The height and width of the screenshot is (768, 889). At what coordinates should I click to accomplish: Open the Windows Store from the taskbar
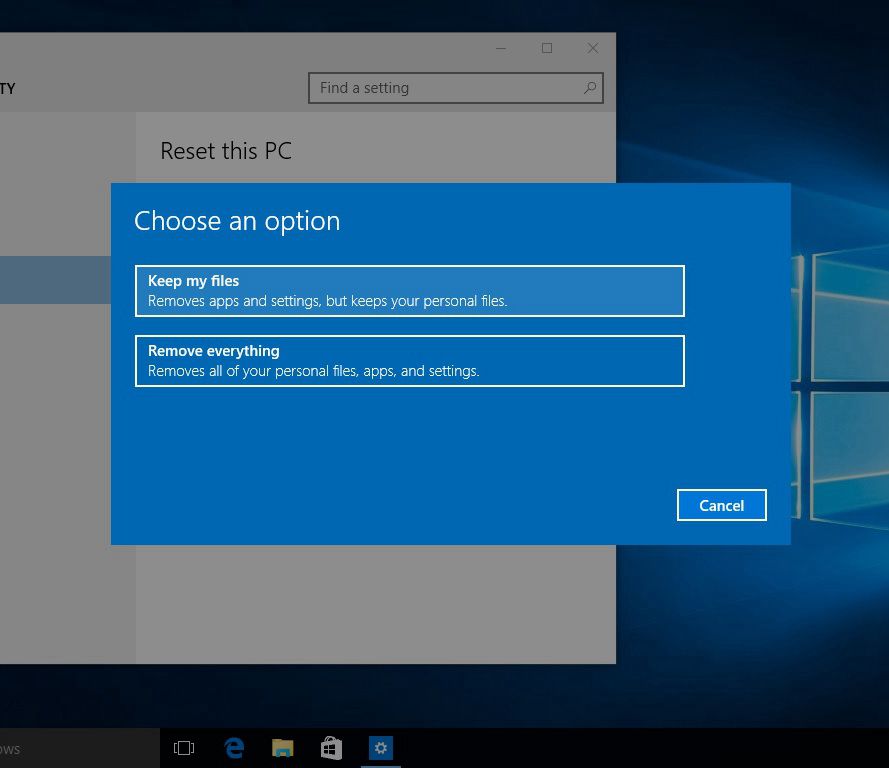click(x=331, y=747)
